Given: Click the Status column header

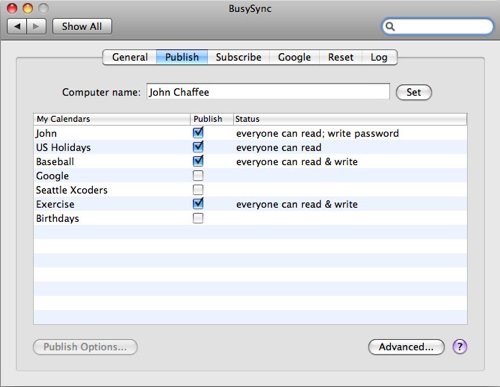Looking at the screenshot, I should point(350,119).
